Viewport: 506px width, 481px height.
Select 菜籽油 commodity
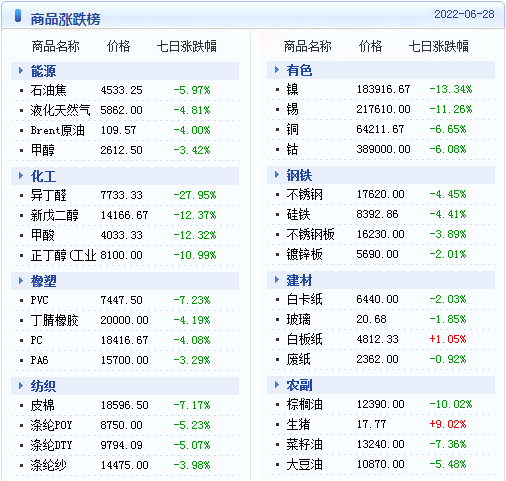(305, 444)
